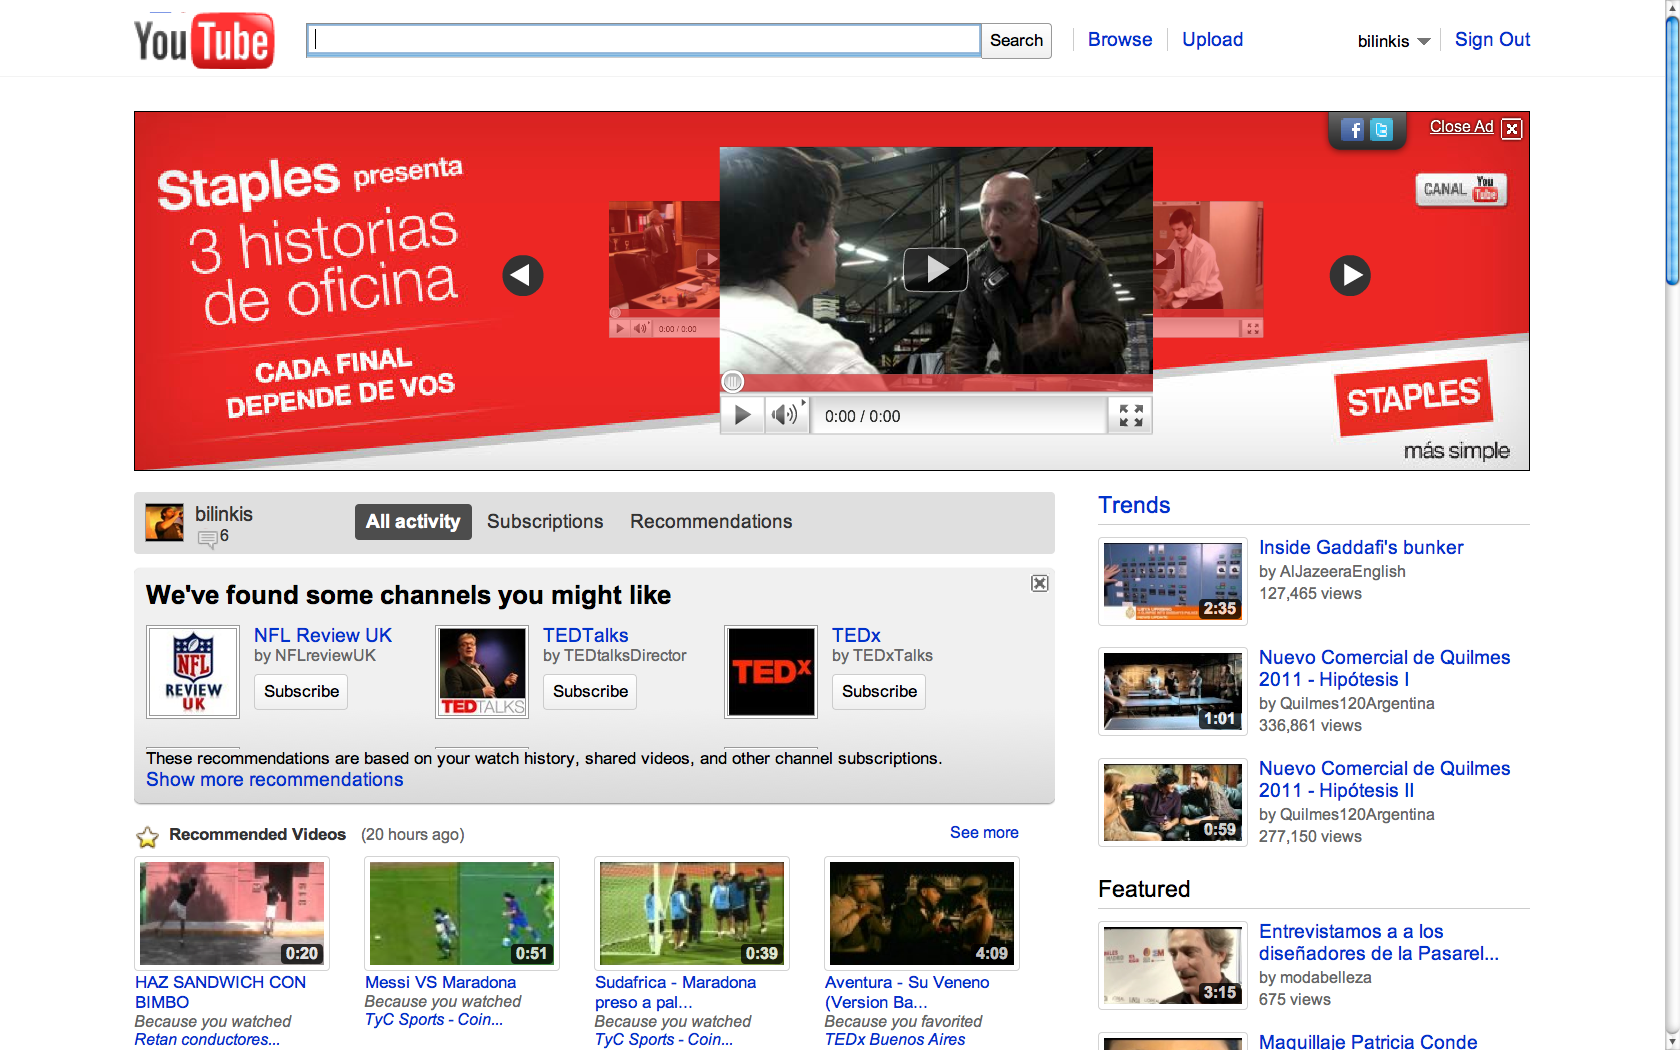Share the ad on Twitter
This screenshot has width=1680, height=1050.
coord(1381,130)
